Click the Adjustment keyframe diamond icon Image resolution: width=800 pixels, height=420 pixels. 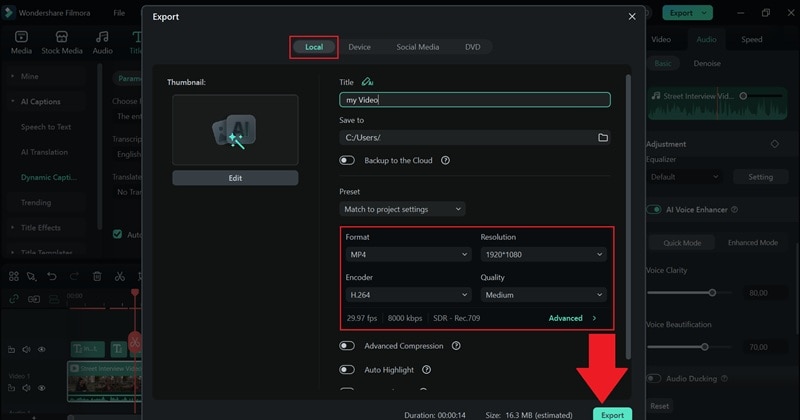[774, 144]
